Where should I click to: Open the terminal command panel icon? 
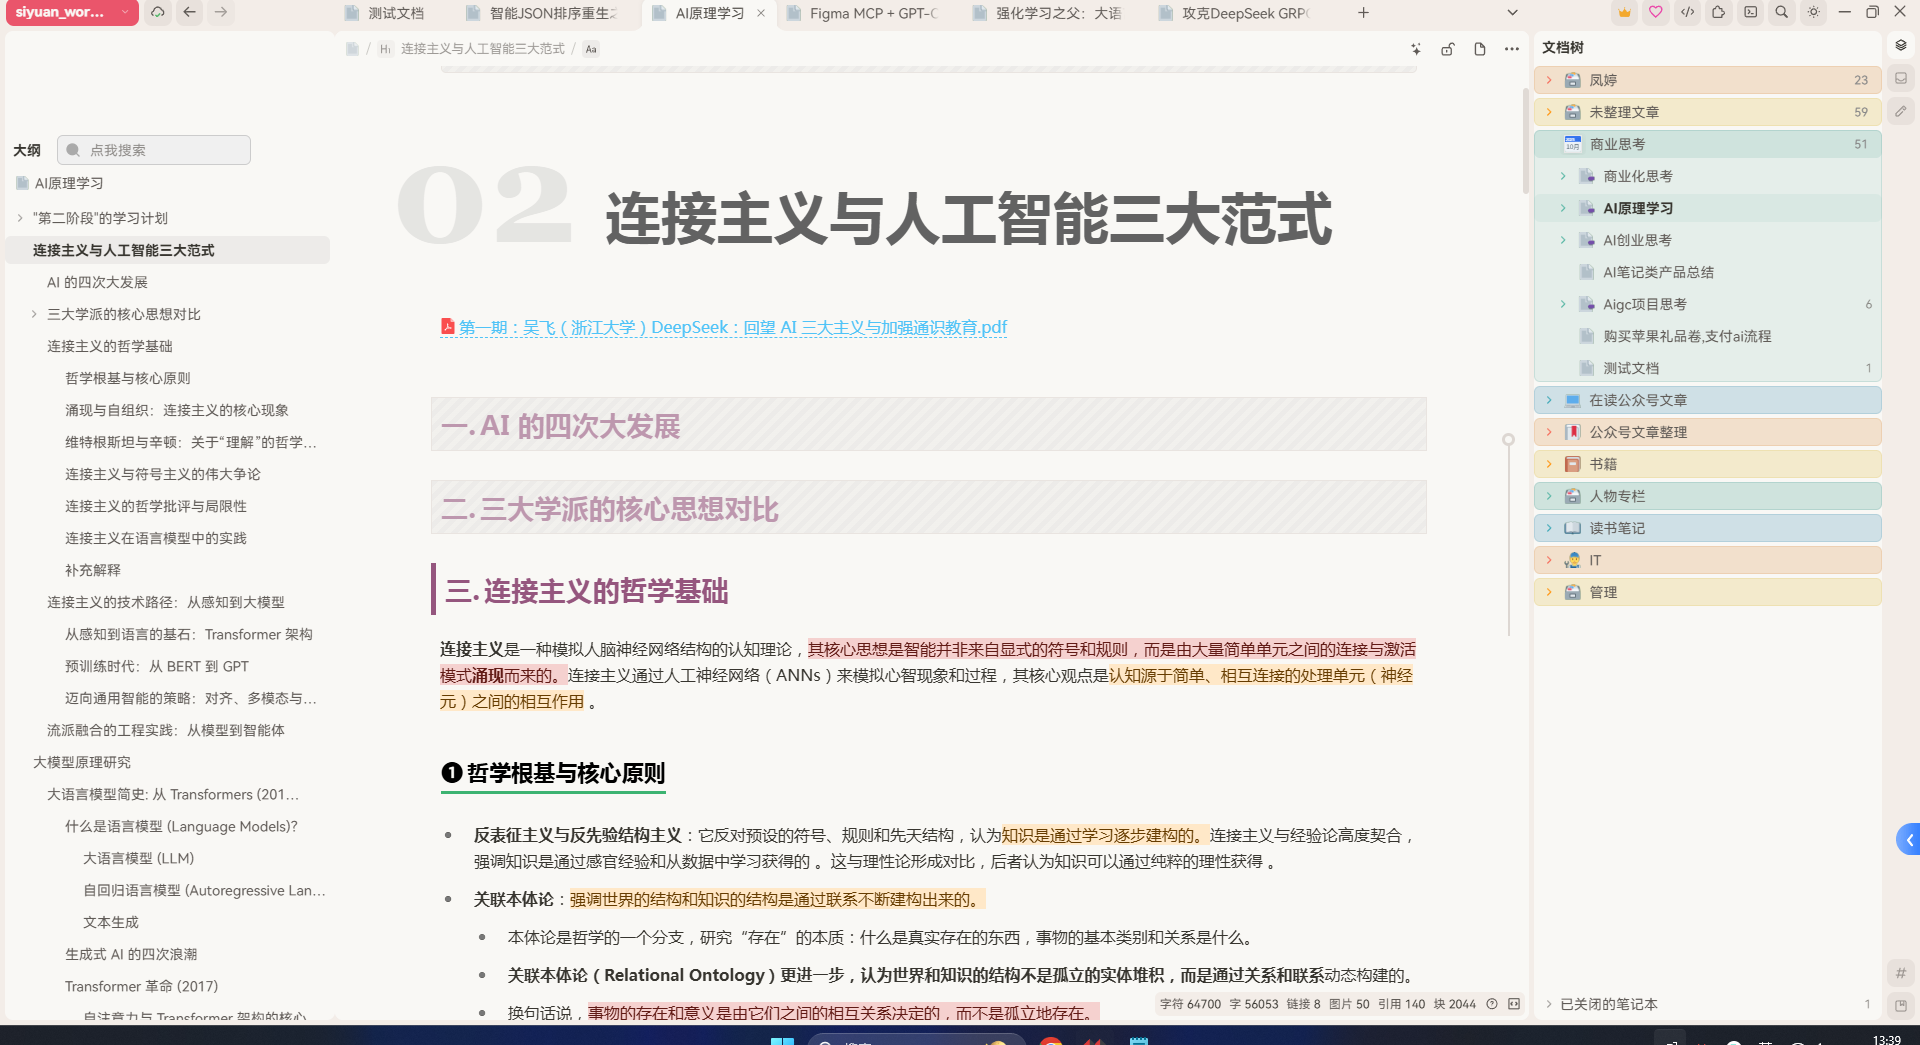pyautogui.click(x=1750, y=13)
